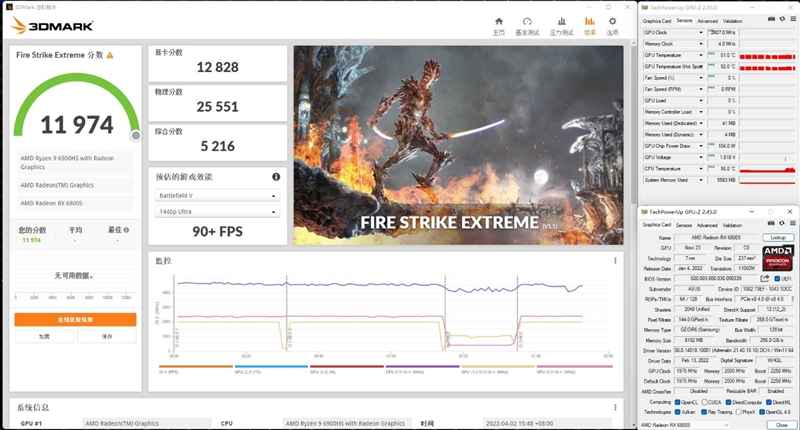Toggle the CUDA checkbox
This screenshot has width=800, height=430.
pos(704,402)
